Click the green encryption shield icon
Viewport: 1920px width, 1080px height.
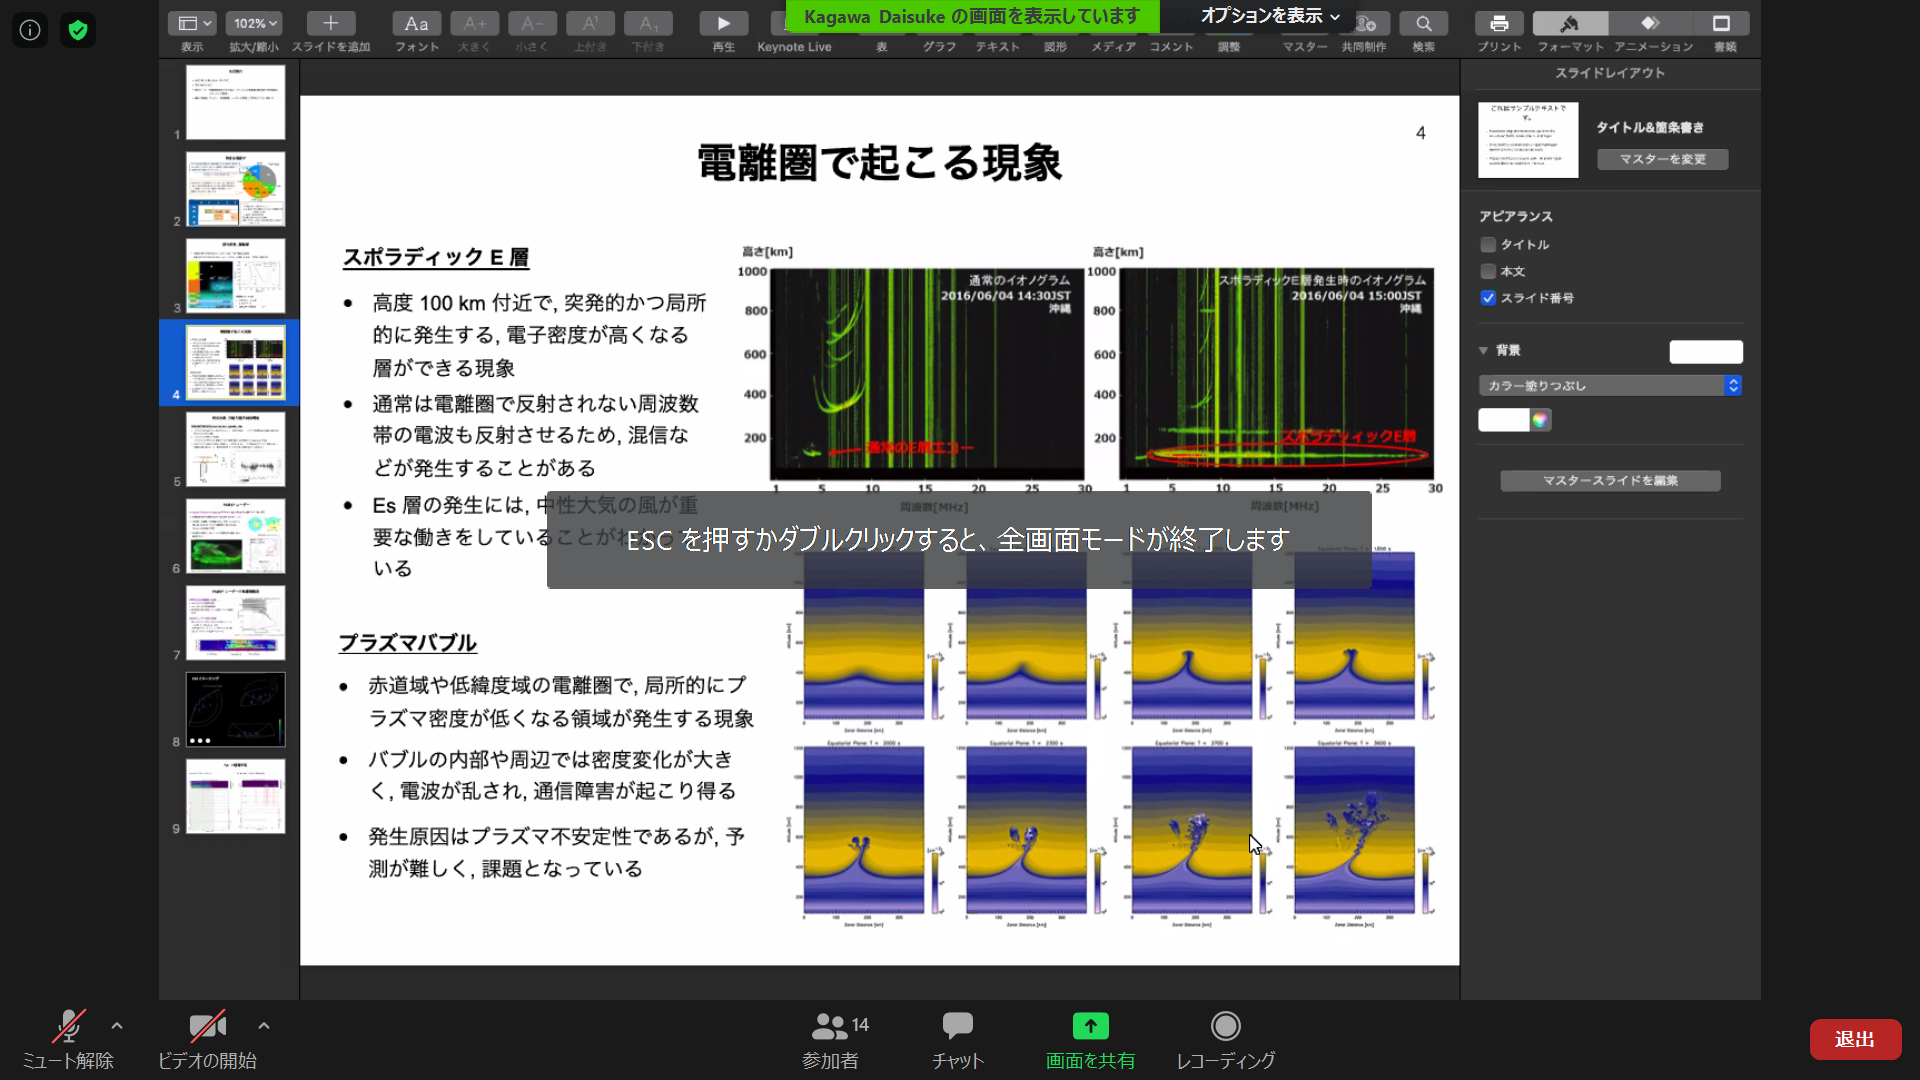78,30
